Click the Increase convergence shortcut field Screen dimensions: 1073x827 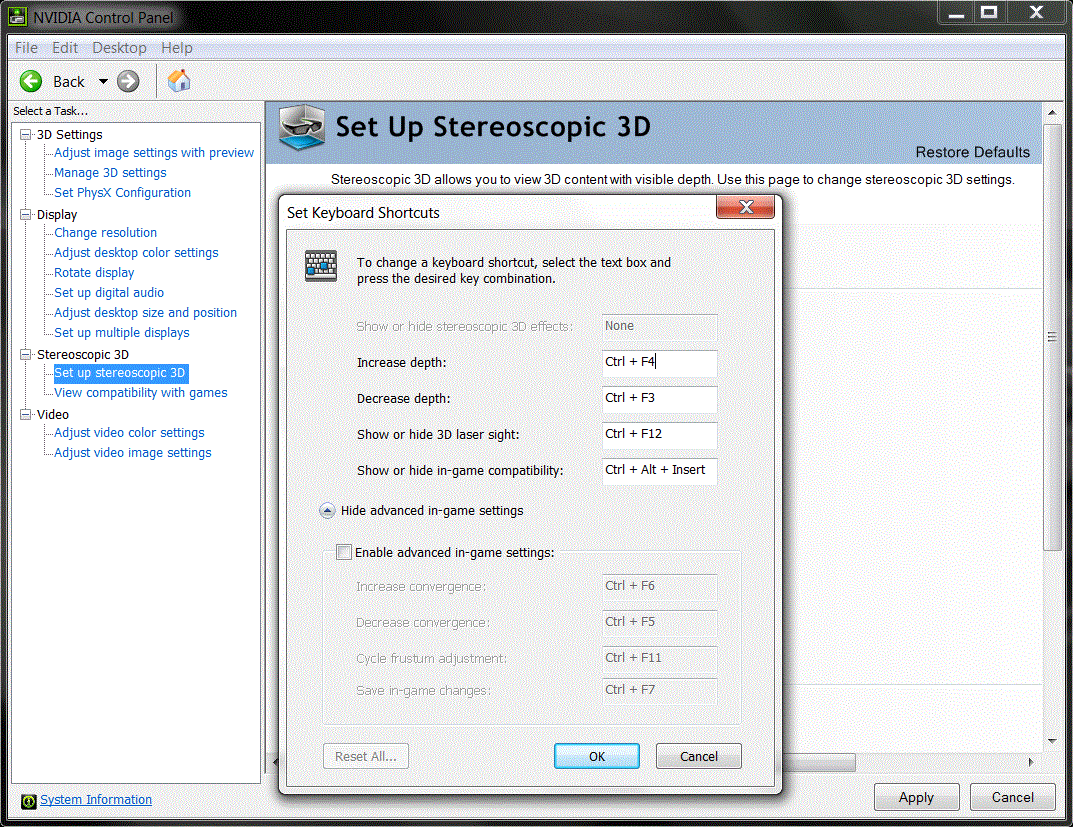click(660, 587)
